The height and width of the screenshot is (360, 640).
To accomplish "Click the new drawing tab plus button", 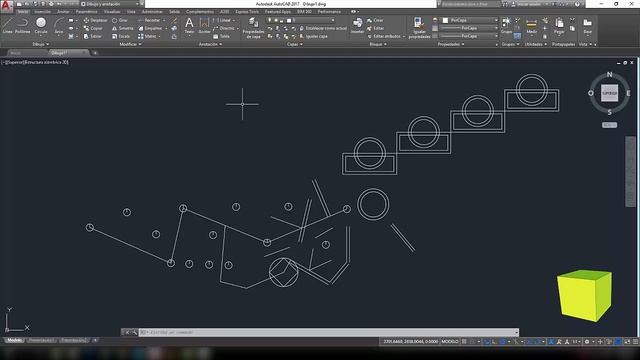I will [95, 53].
